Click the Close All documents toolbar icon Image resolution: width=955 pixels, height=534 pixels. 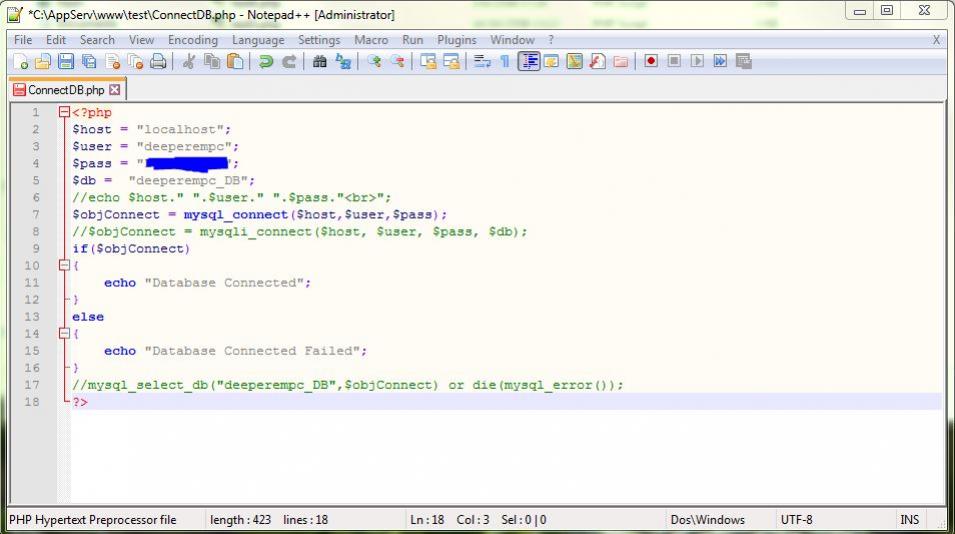[x=135, y=61]
